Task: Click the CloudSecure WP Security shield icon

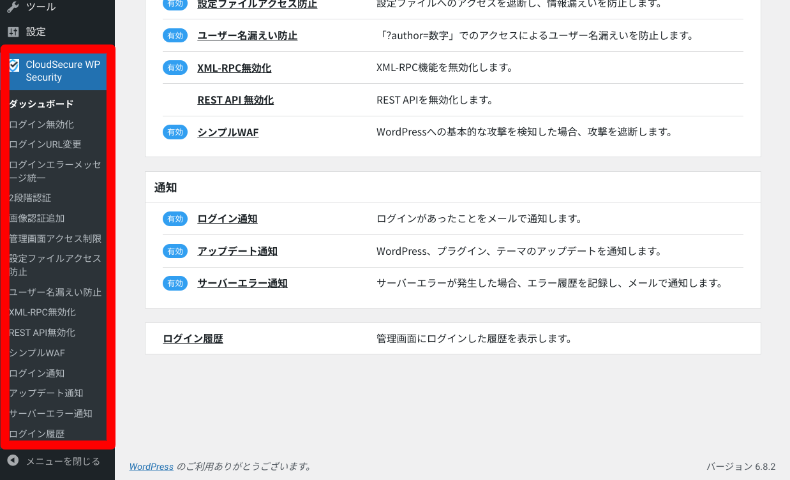Action: (14, 65)
